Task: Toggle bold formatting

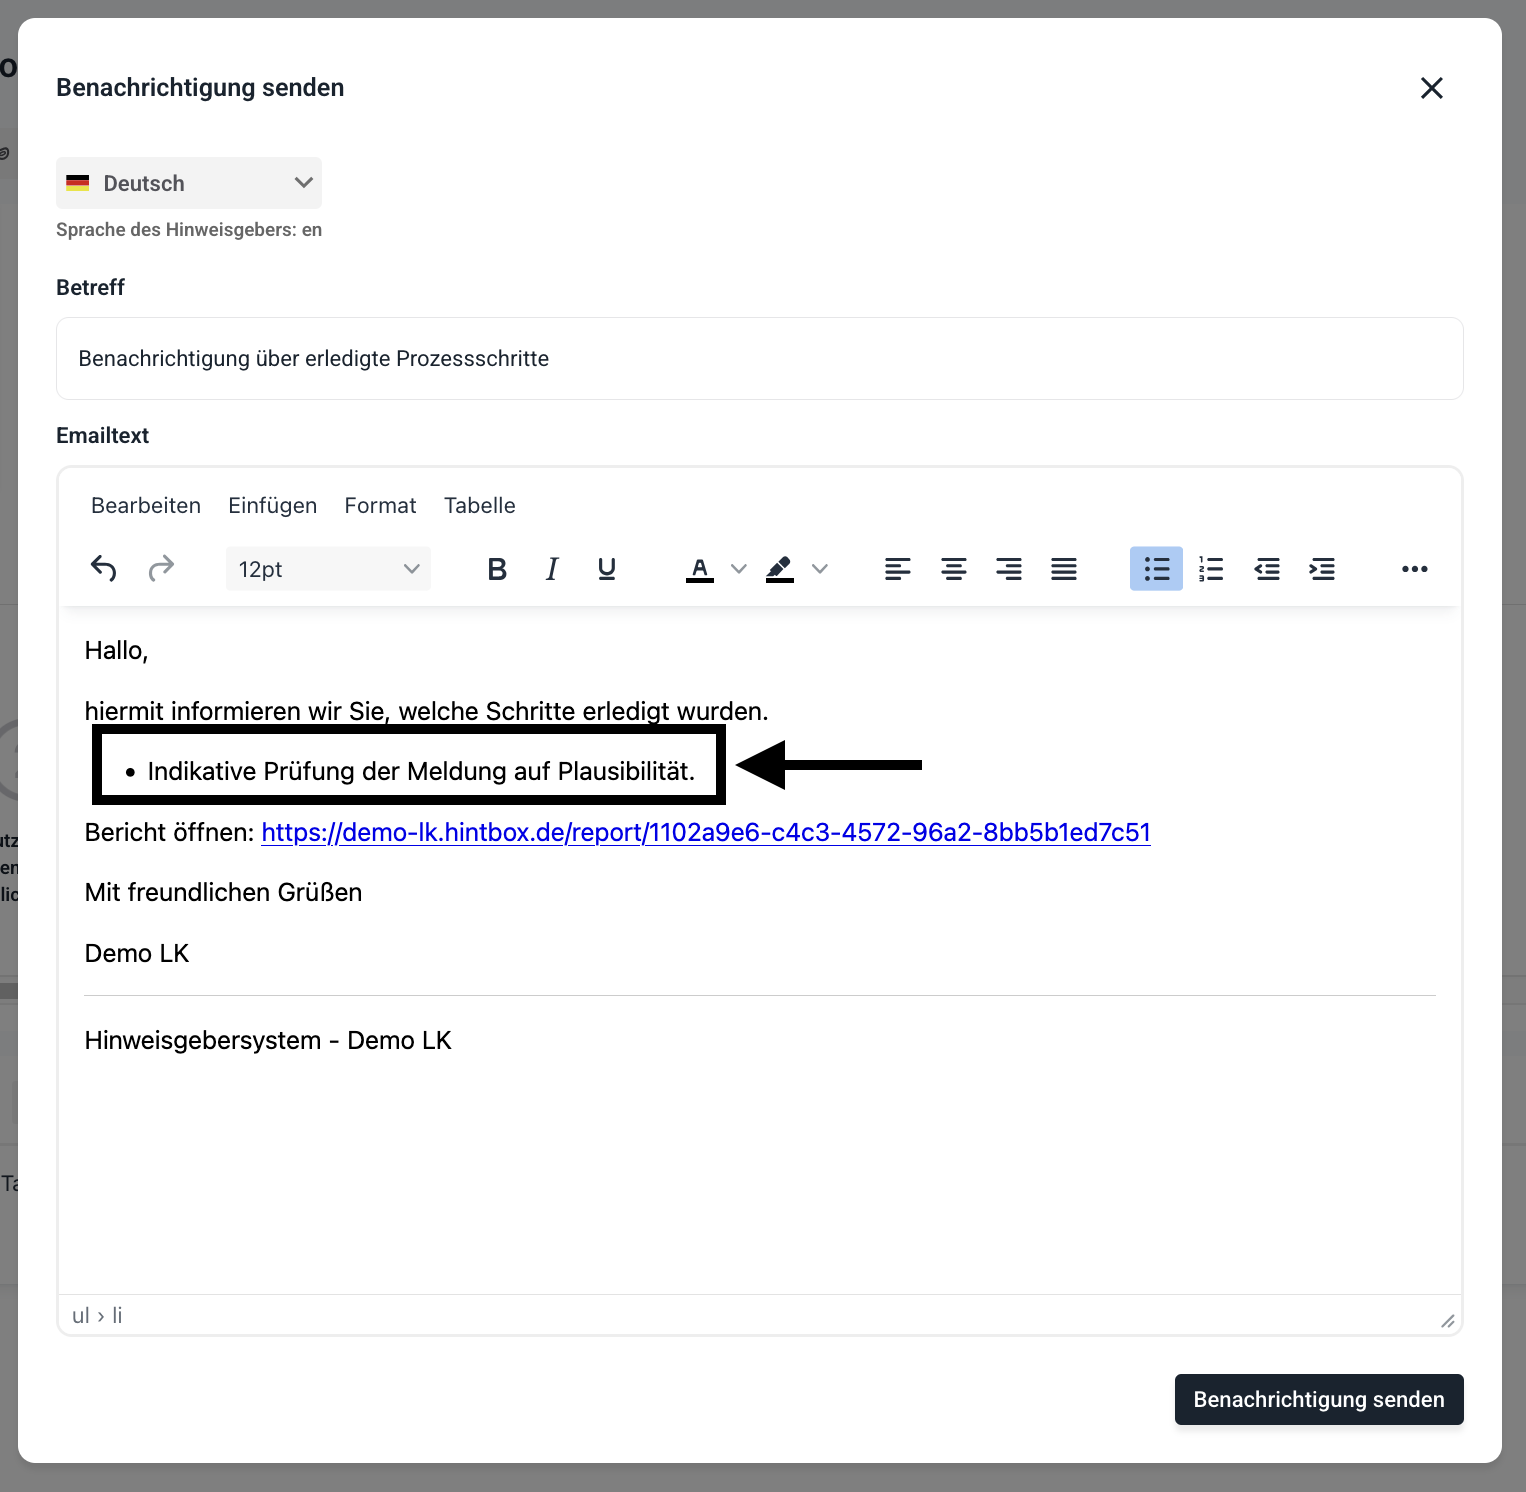Action: [497, 569]
